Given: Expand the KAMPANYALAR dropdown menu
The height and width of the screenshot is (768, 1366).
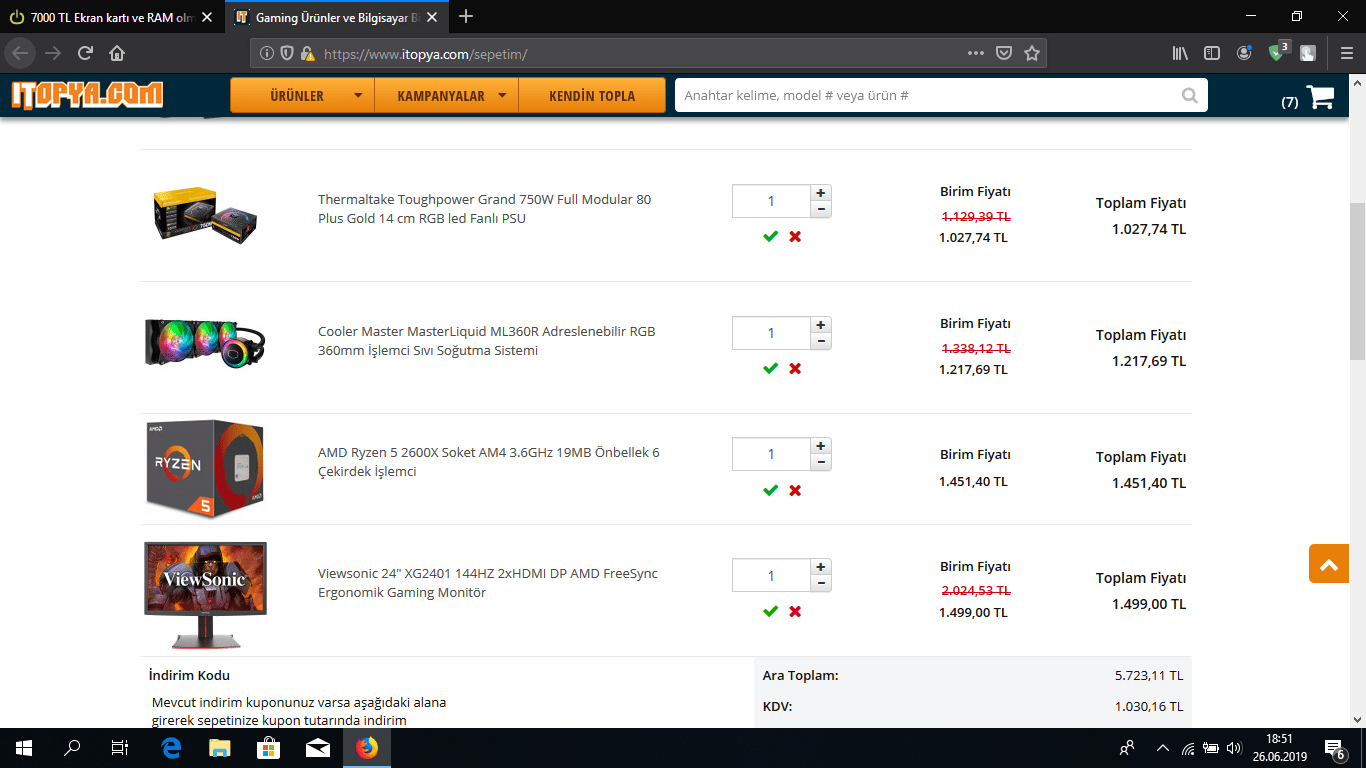Looking at the screenshot, I should point(447,96).
